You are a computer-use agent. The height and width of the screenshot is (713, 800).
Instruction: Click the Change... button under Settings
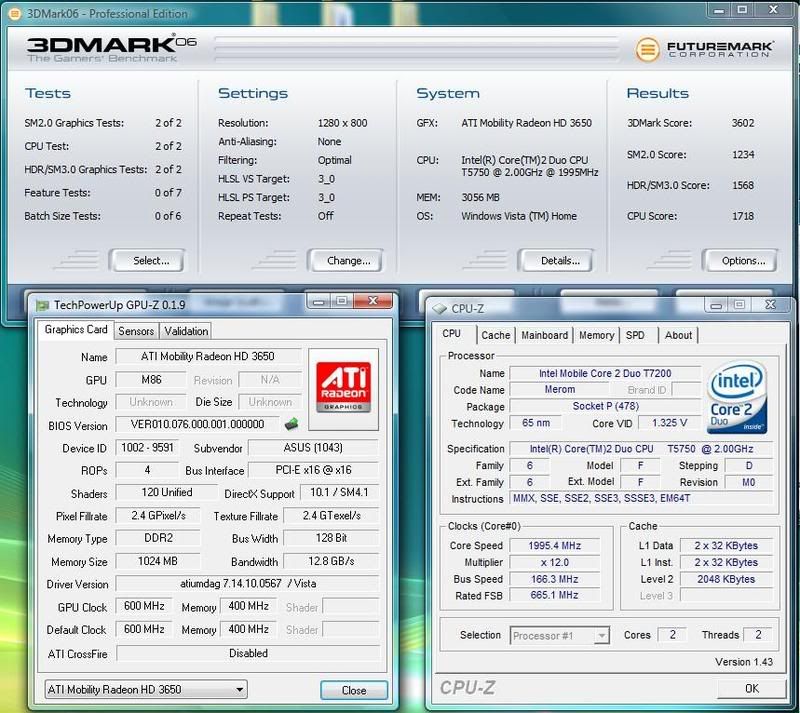click(x=345, y=261)
